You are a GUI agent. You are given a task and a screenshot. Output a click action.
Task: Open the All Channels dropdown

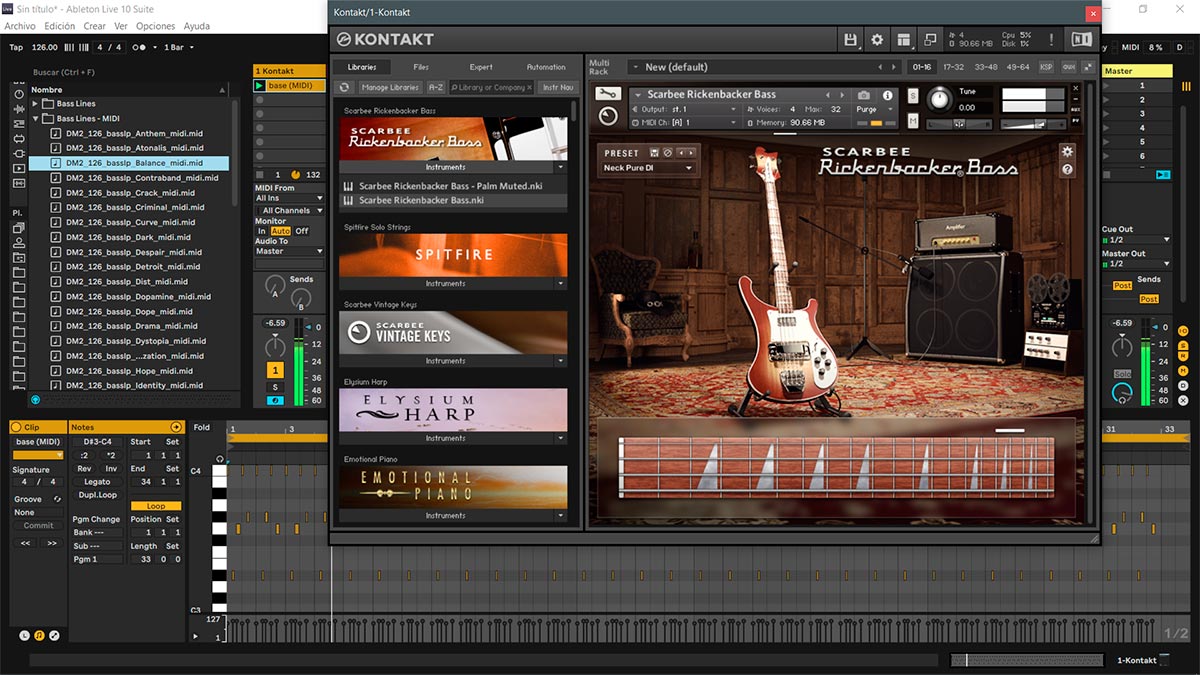tap(290, 211)
